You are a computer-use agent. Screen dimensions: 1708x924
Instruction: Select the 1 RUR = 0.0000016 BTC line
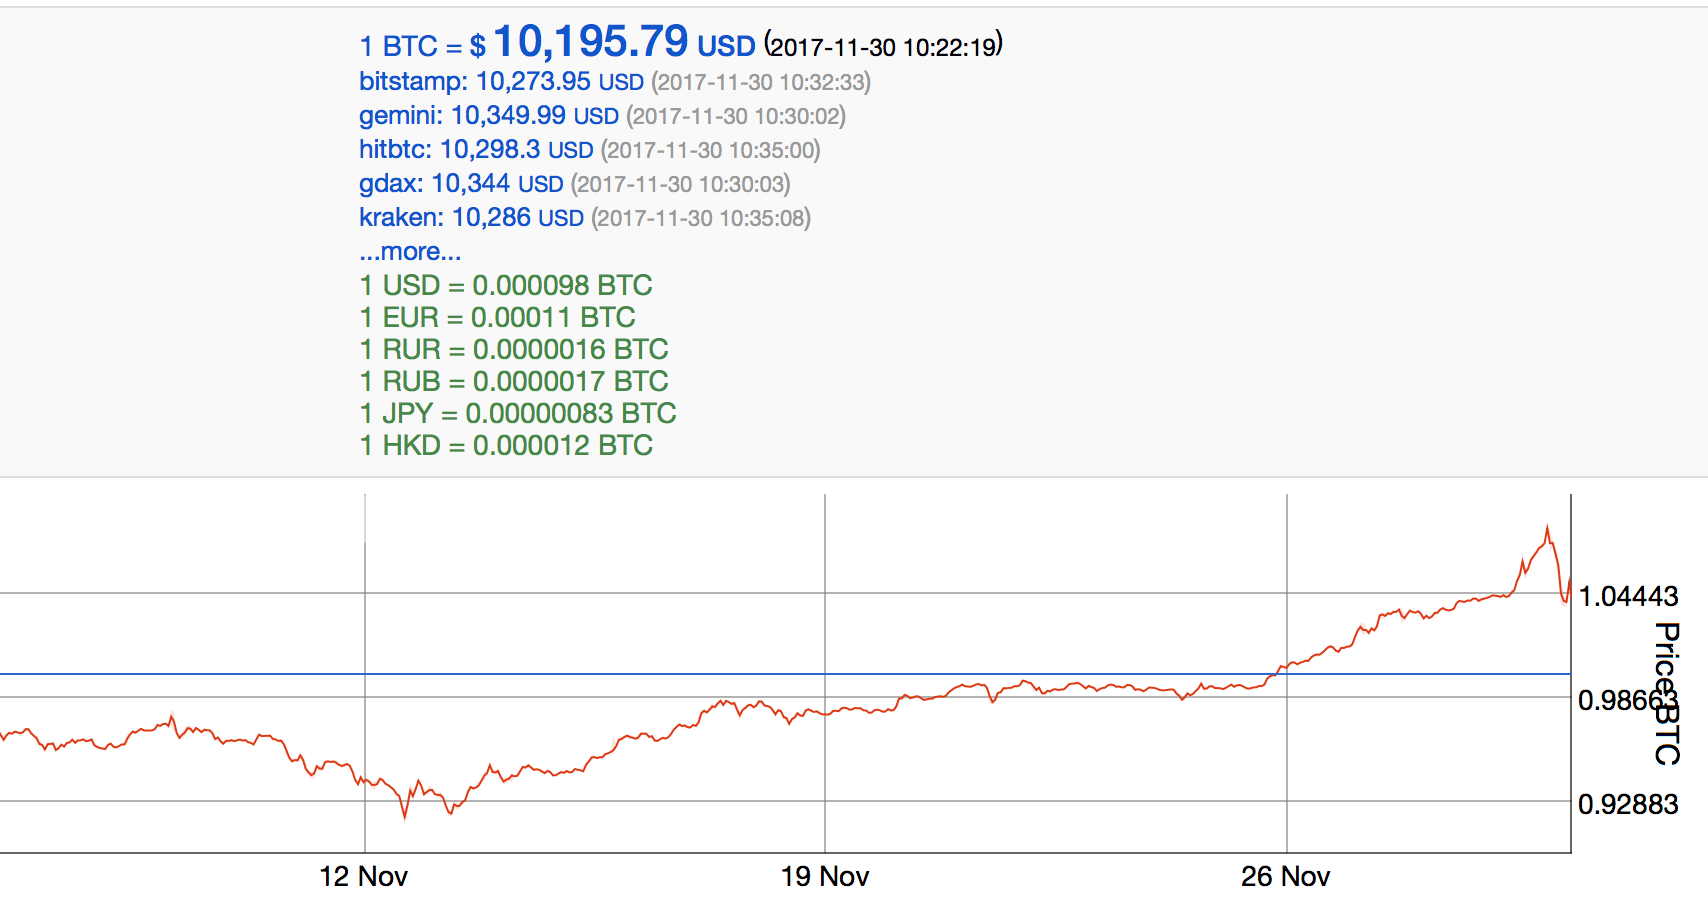[514, 350]
